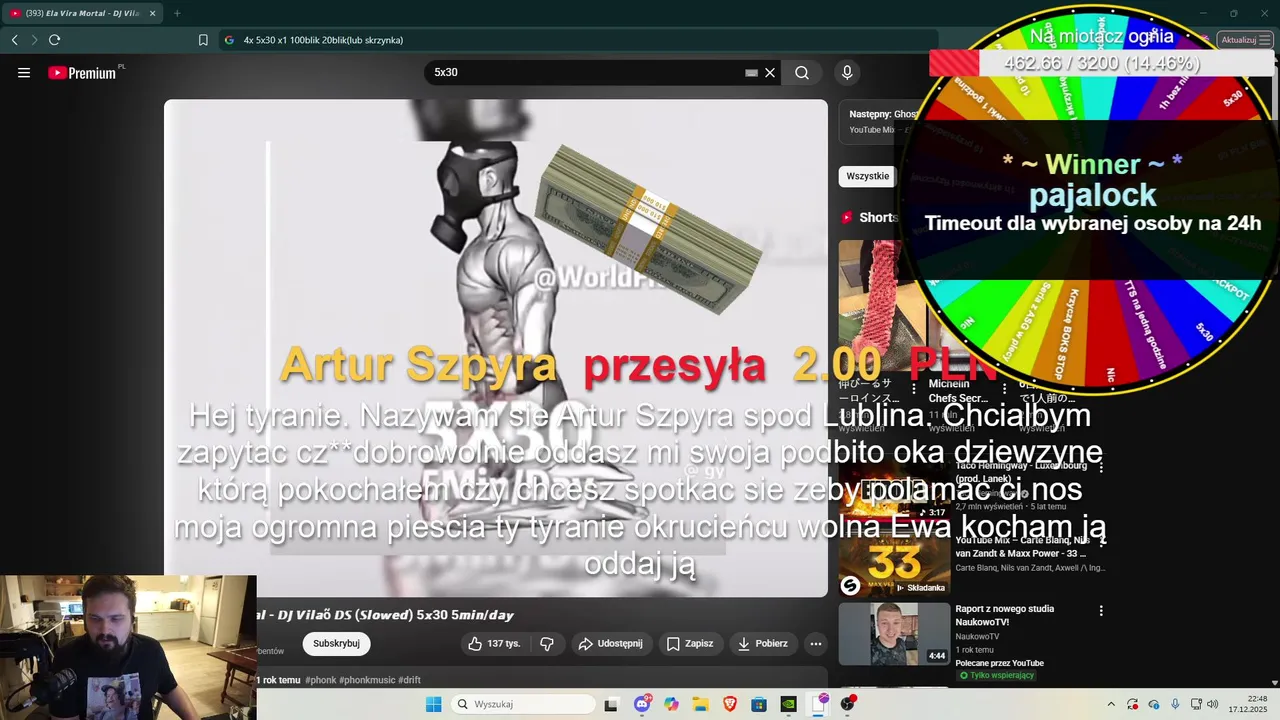
Task: Go to YouTube Premium home logo
Action: 84,72
